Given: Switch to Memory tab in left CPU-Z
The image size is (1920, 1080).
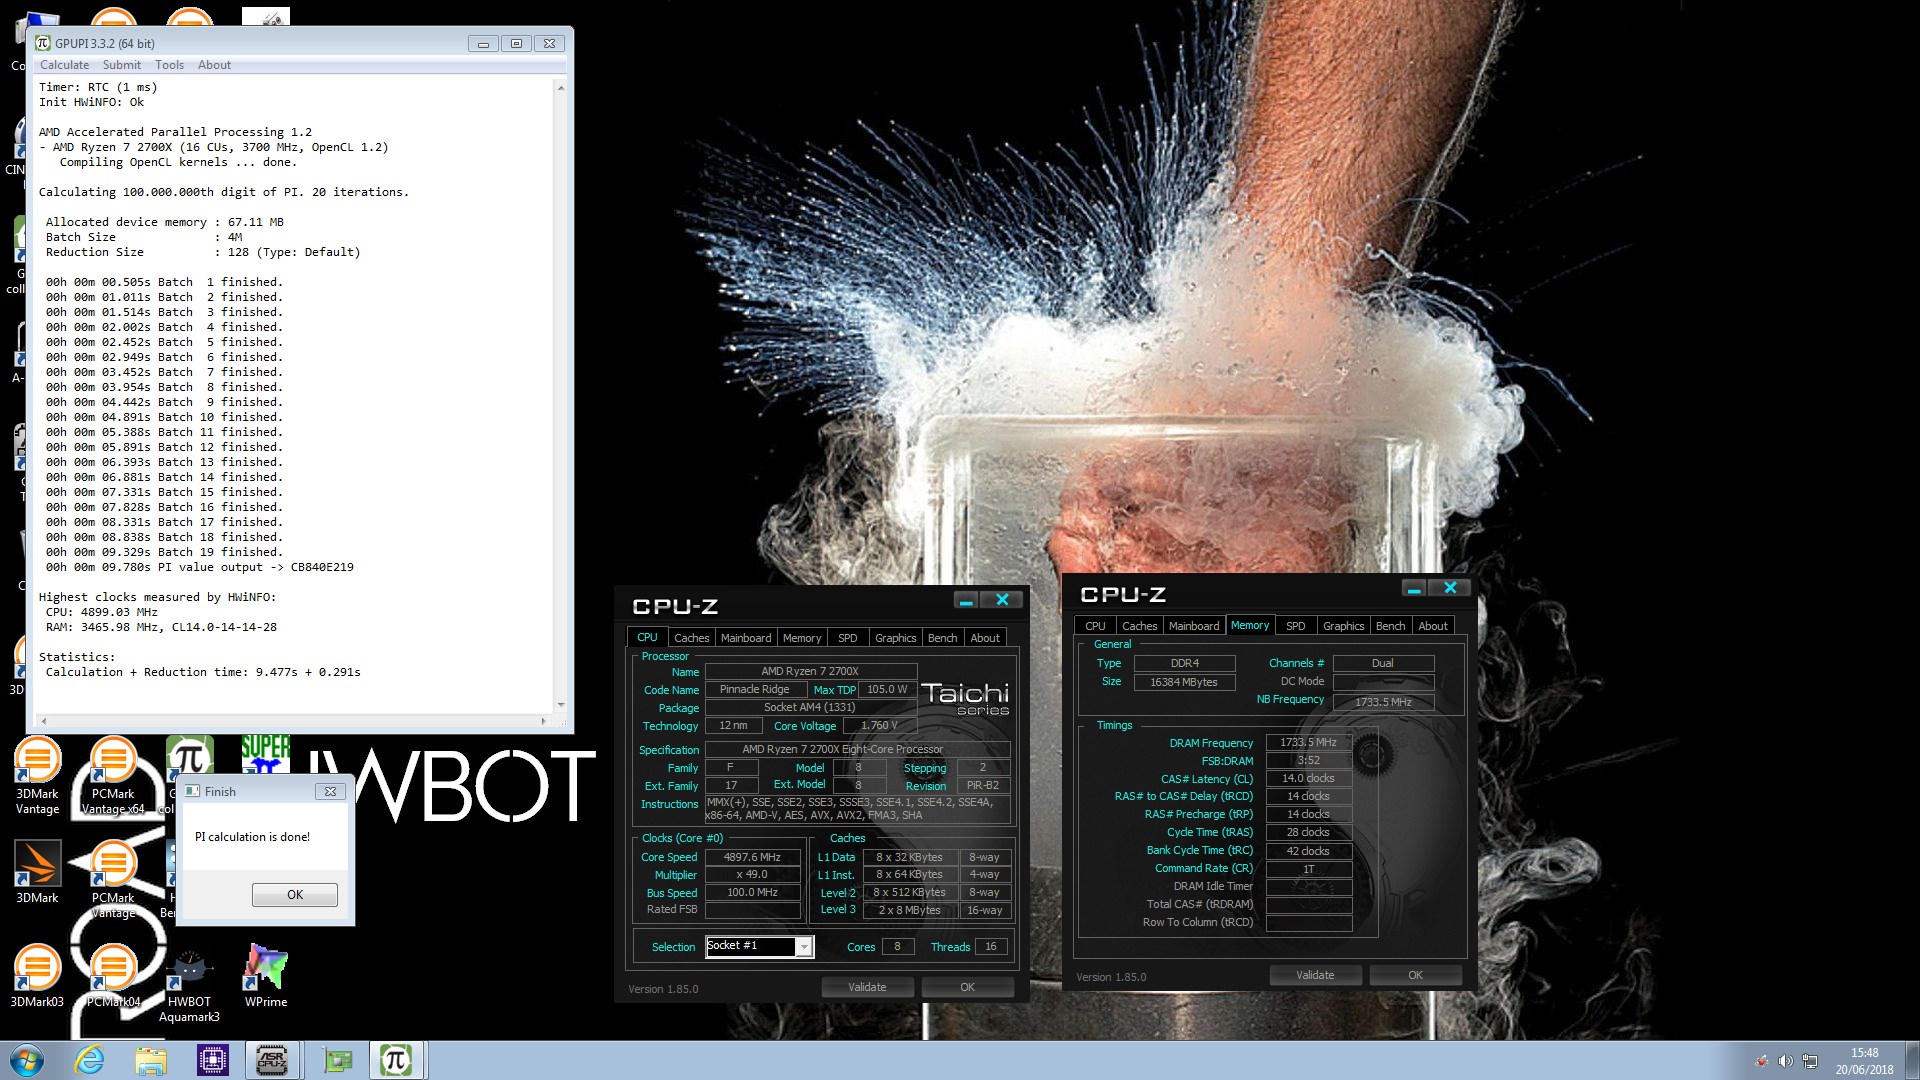Looking at the screenshot, I should [802, 638].
